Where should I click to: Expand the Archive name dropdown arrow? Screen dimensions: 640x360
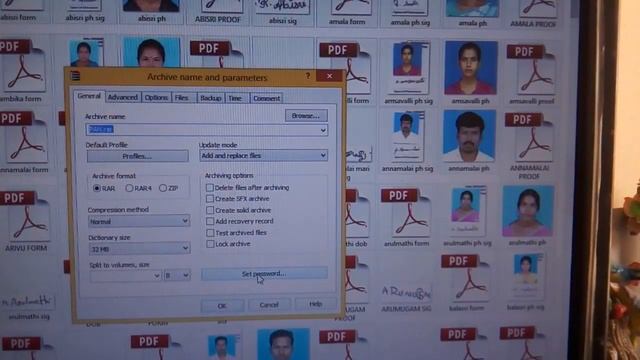[x=323, y=130]
